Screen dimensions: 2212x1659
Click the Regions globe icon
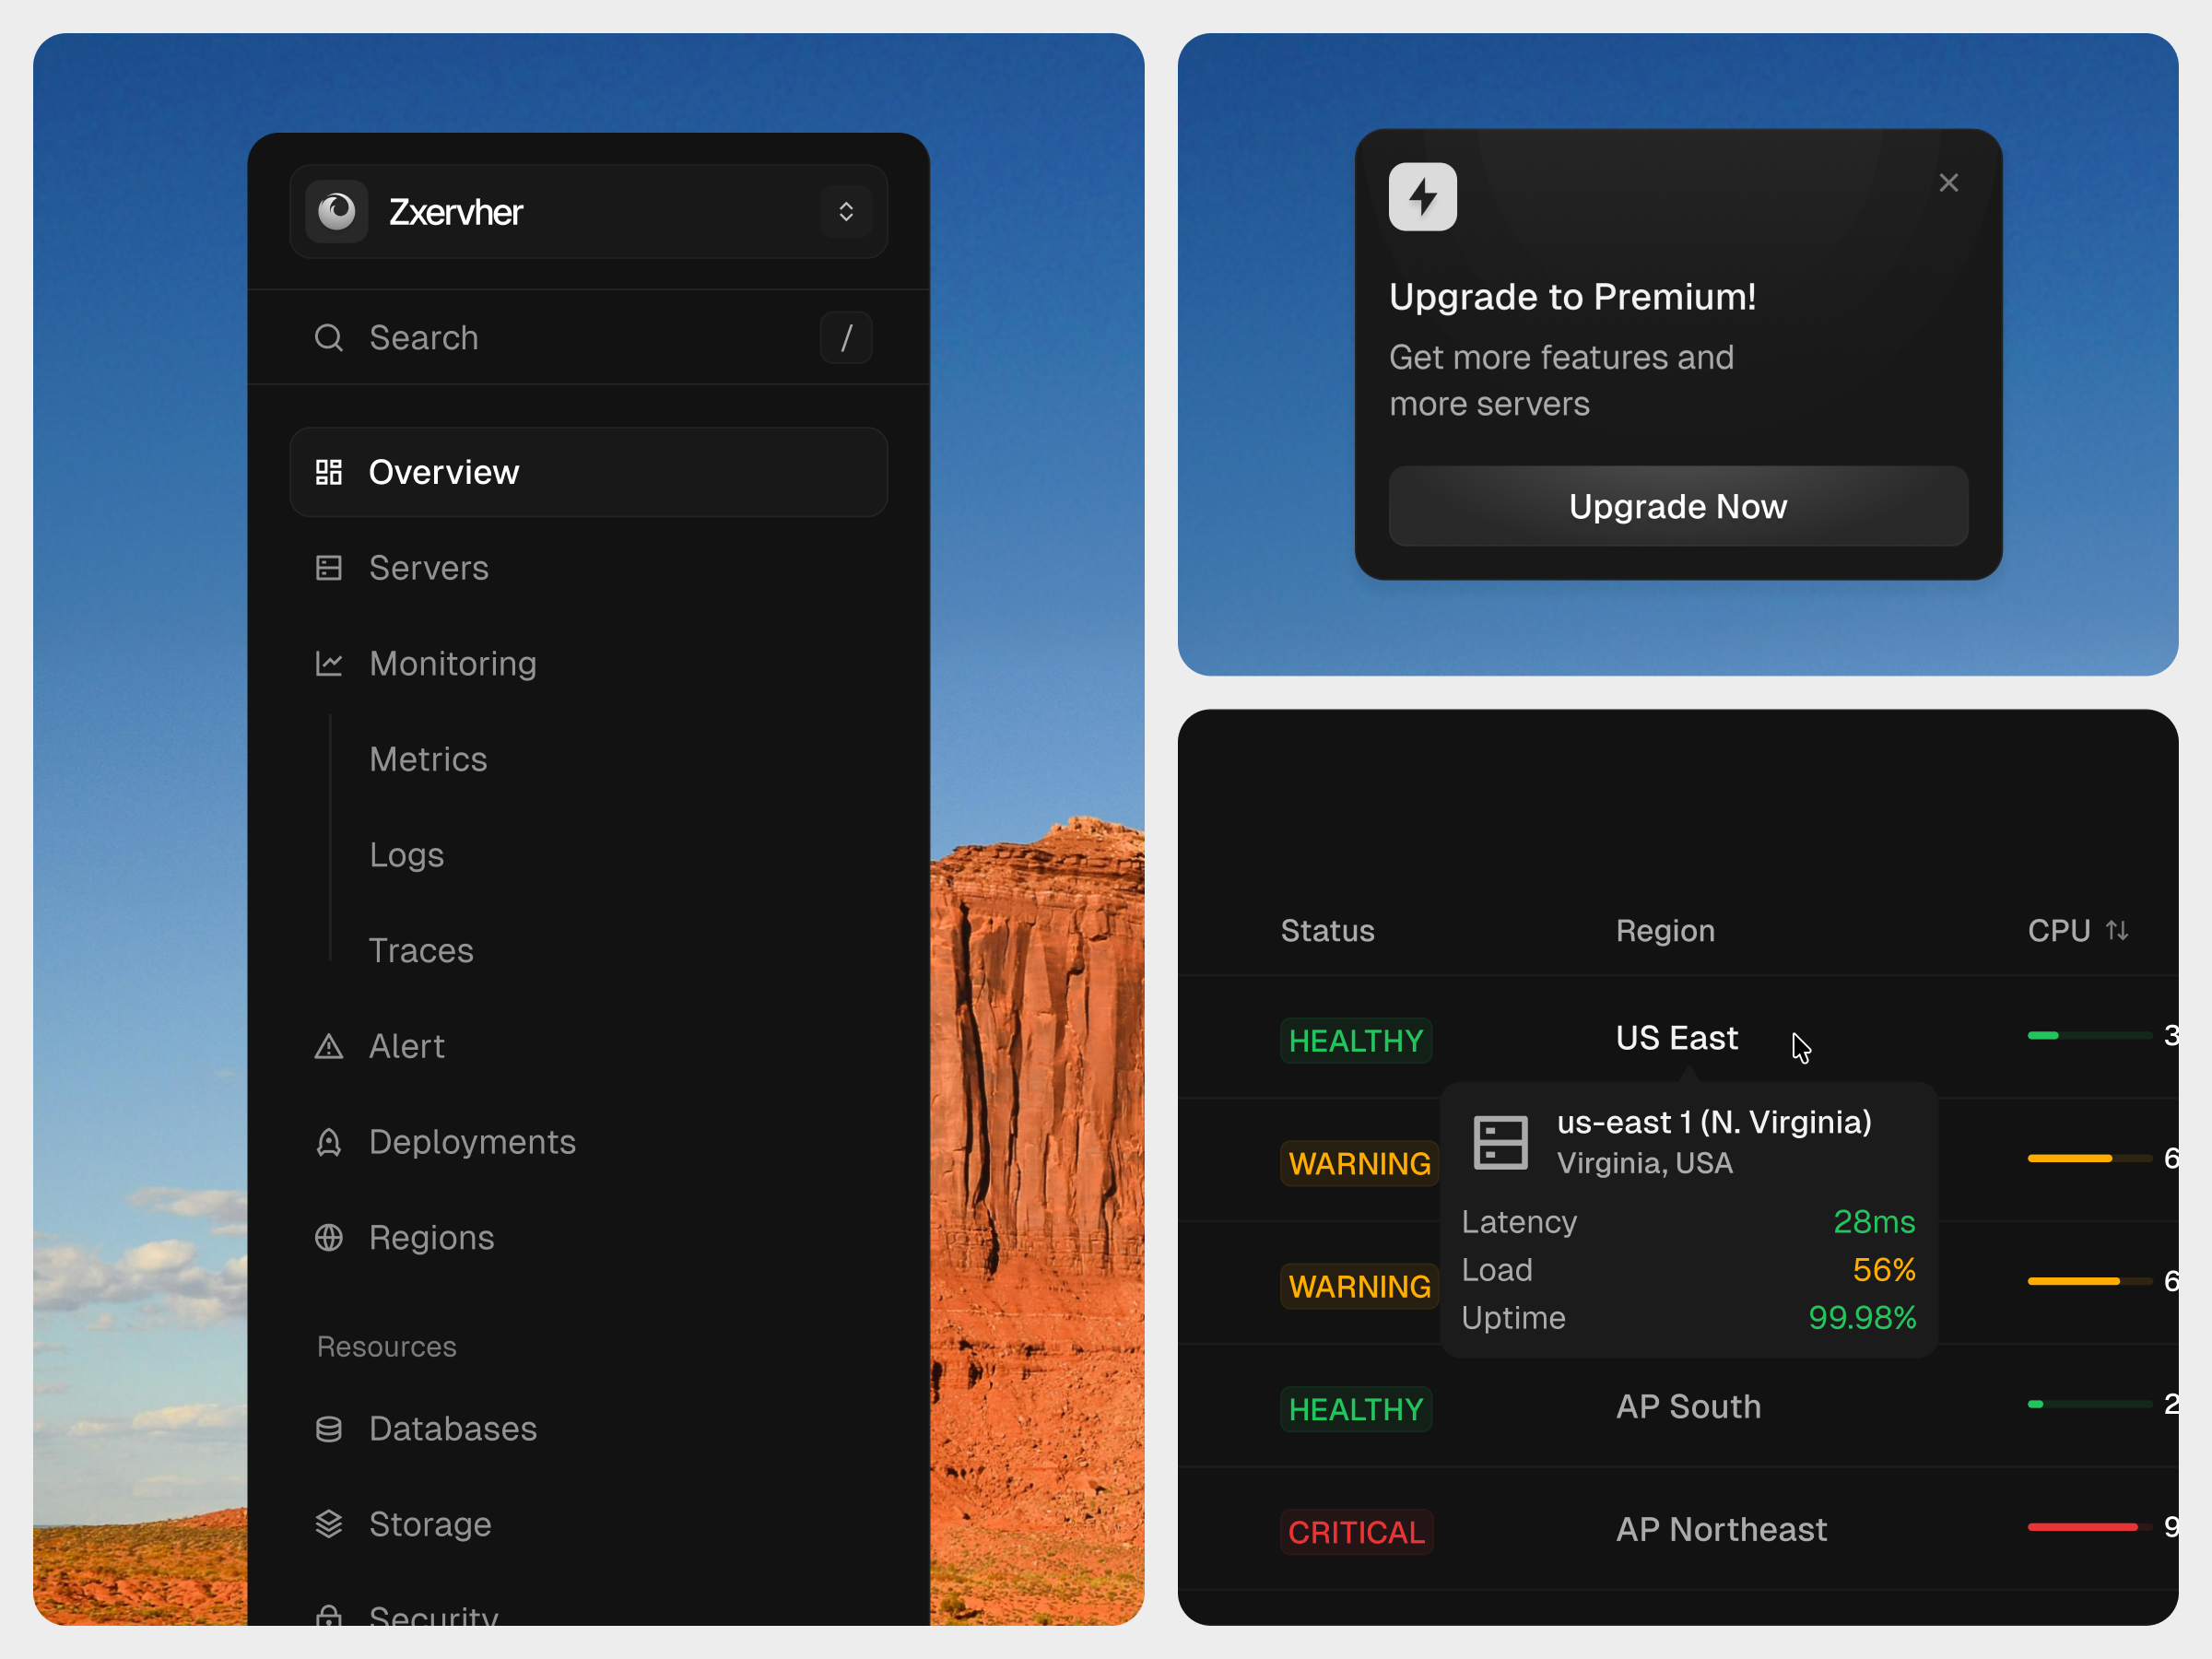329,1237
